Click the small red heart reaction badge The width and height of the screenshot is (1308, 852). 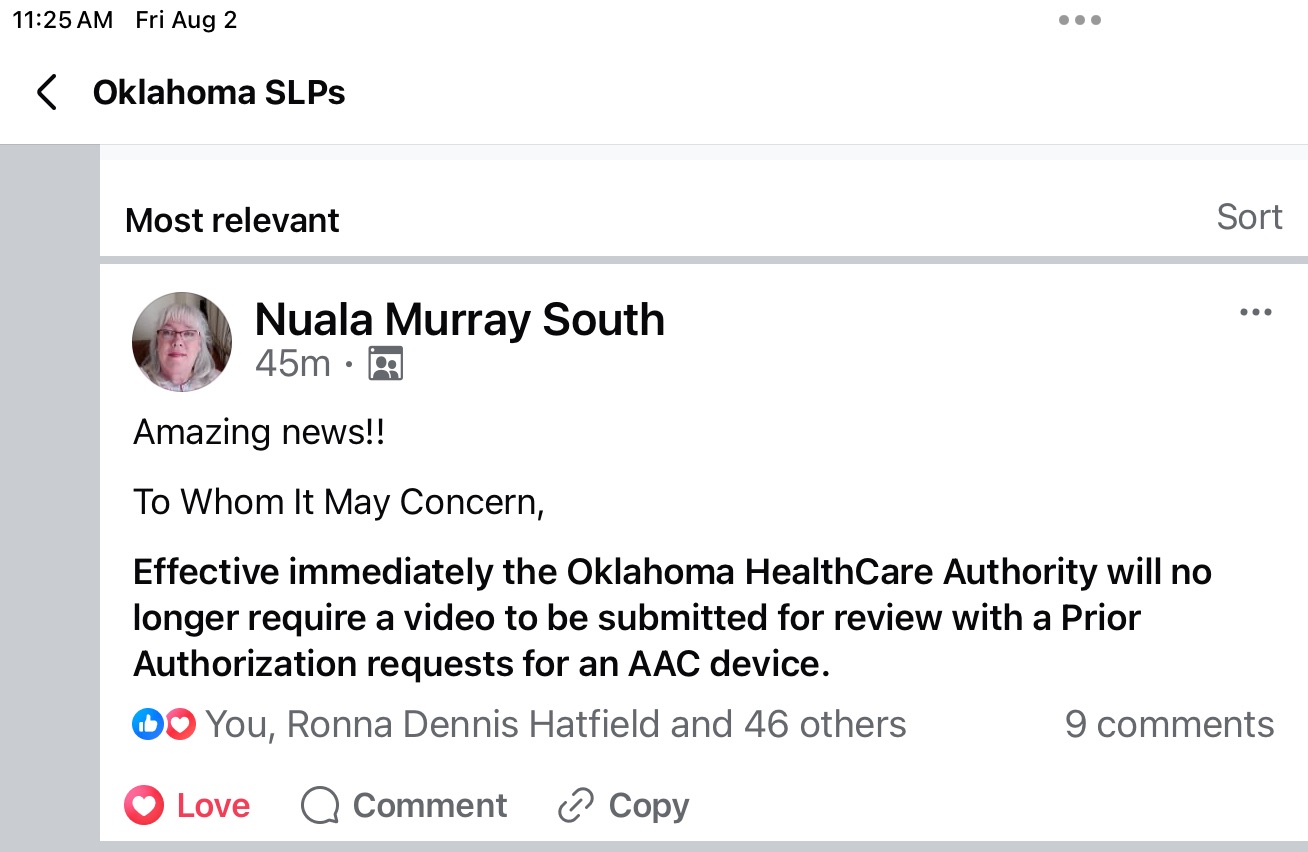[x=180, y=724]
